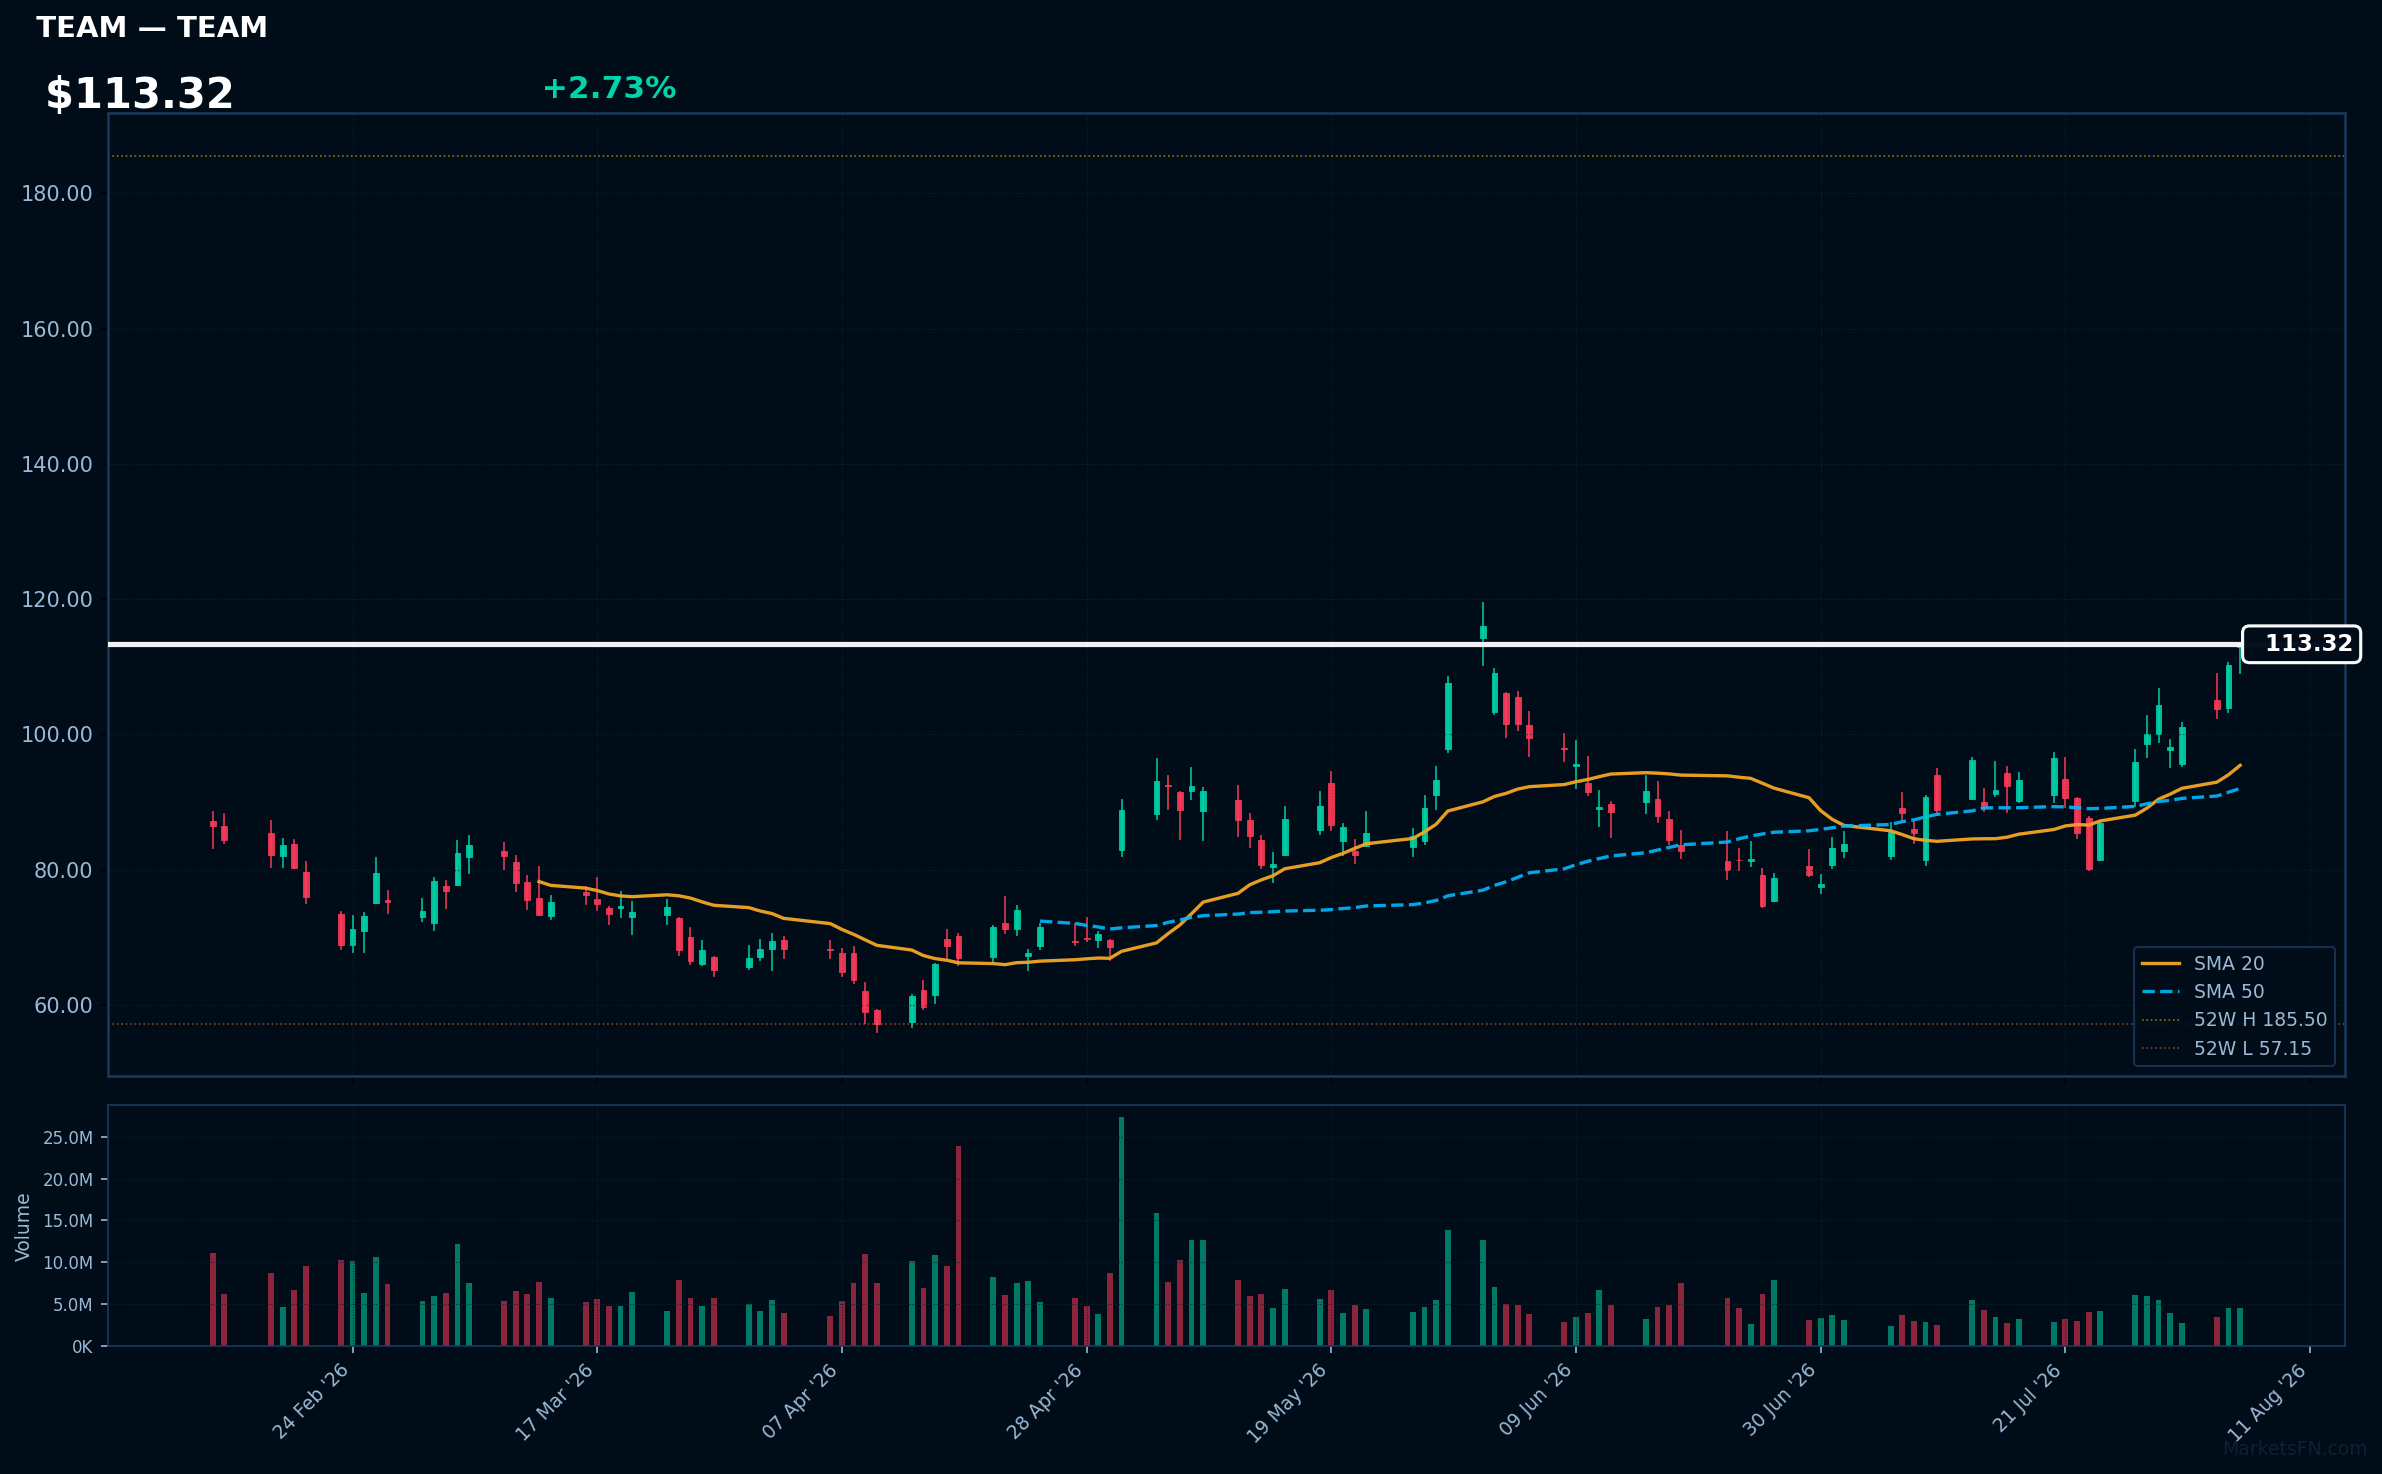Click the 5.0M volume axis label
This screenshot has height=1474, width=2382.
73,1305
